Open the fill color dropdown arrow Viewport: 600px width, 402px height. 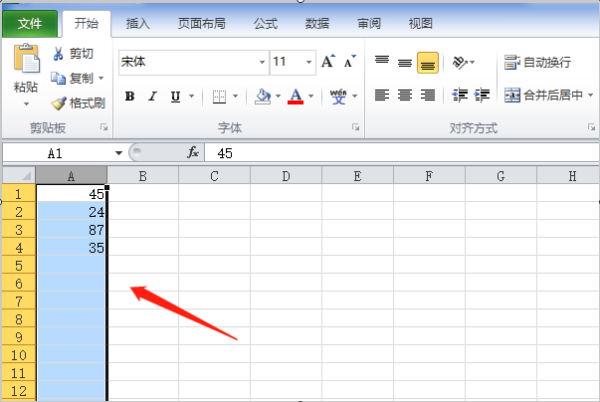[278, 96]
